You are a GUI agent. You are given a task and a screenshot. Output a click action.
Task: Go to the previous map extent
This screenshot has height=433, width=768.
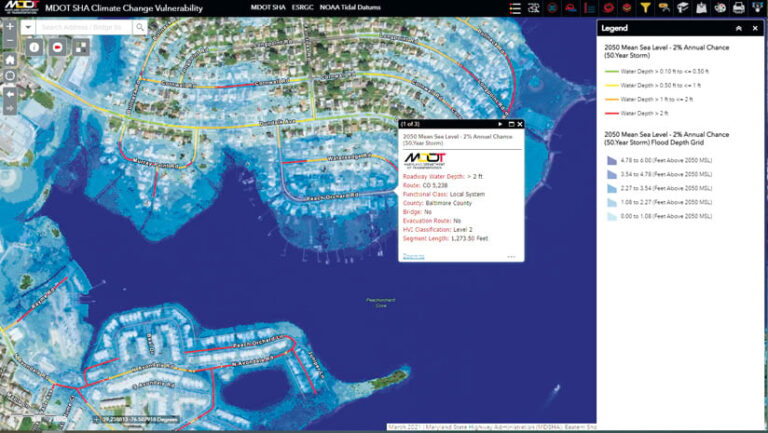point(10,94)
